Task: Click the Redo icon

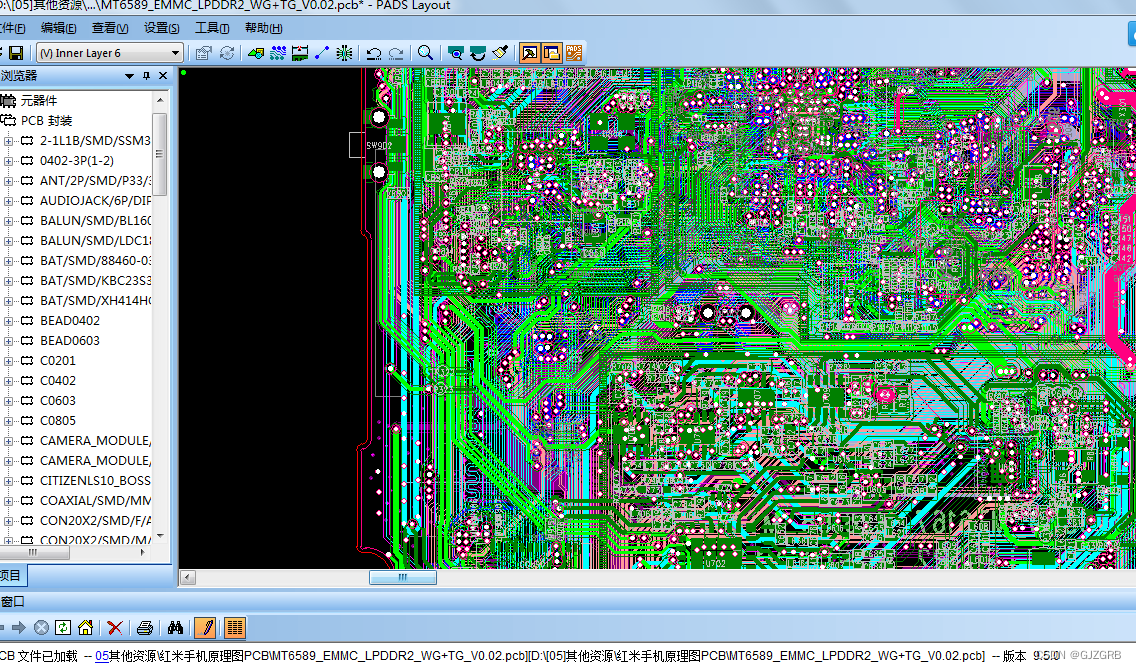Action: [x=396, y=53]
